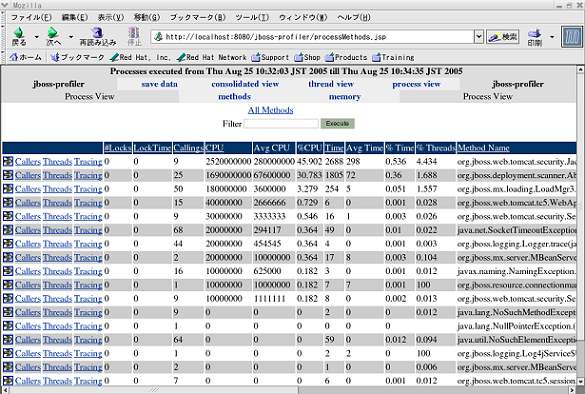The width and height of the screenshot is (585, 394).
Task: Sort by the Time column header link
Action: (334, 148)
